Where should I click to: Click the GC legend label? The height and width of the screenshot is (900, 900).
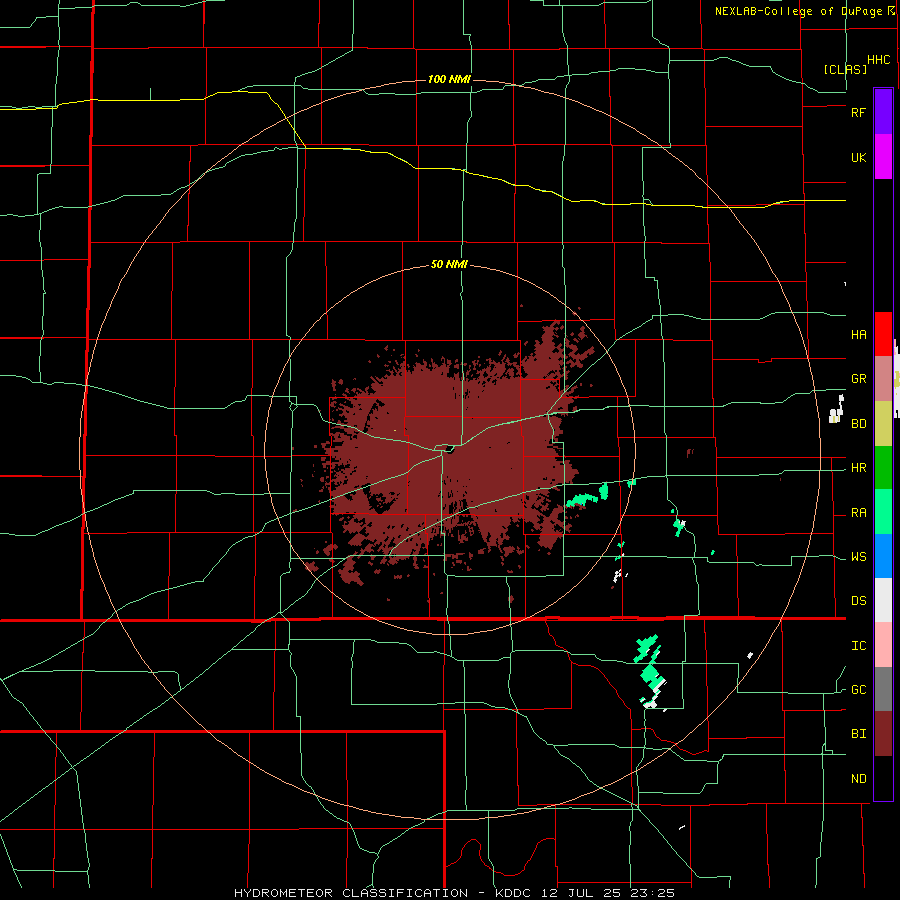coord(858,690)
